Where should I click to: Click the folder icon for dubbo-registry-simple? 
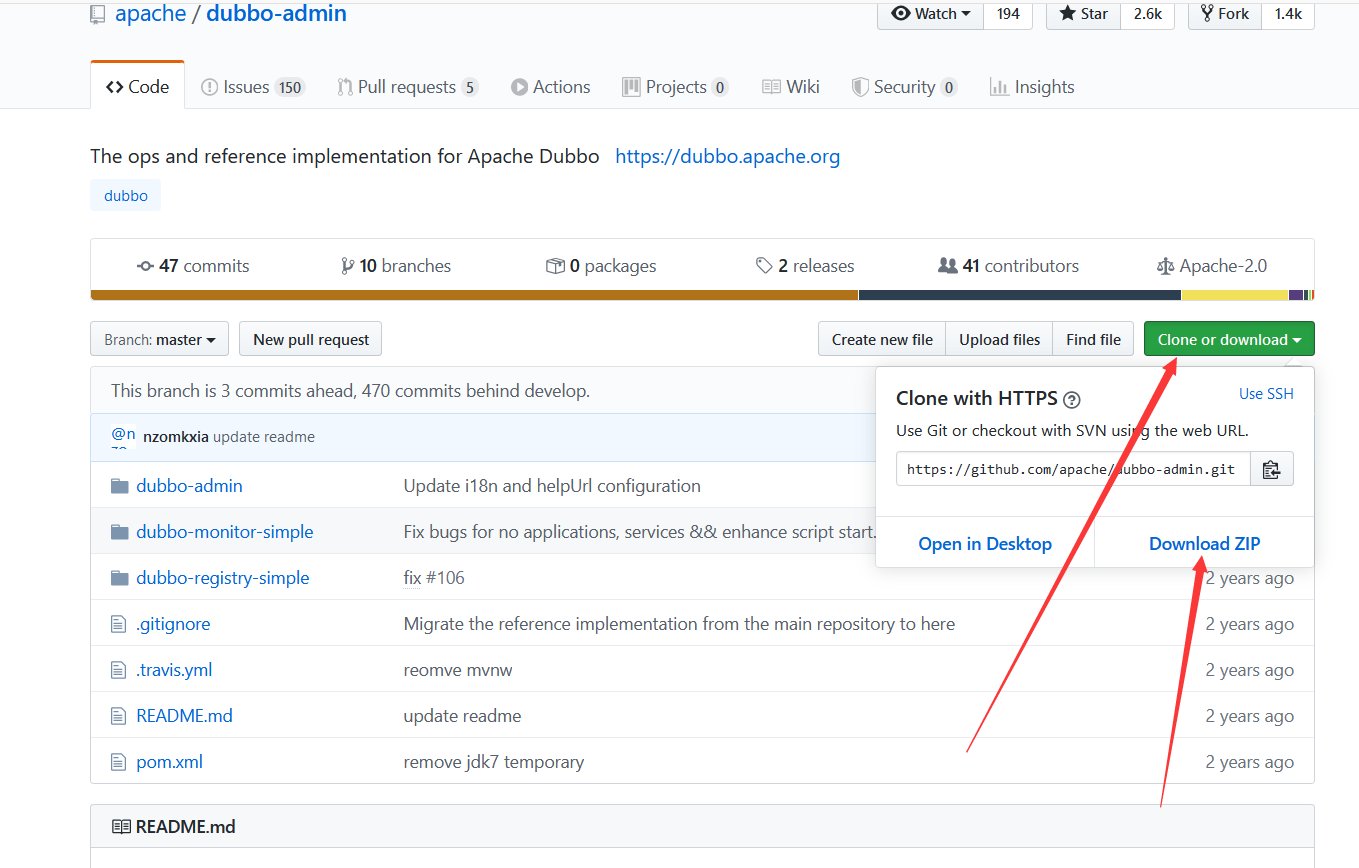click(120, 578)
